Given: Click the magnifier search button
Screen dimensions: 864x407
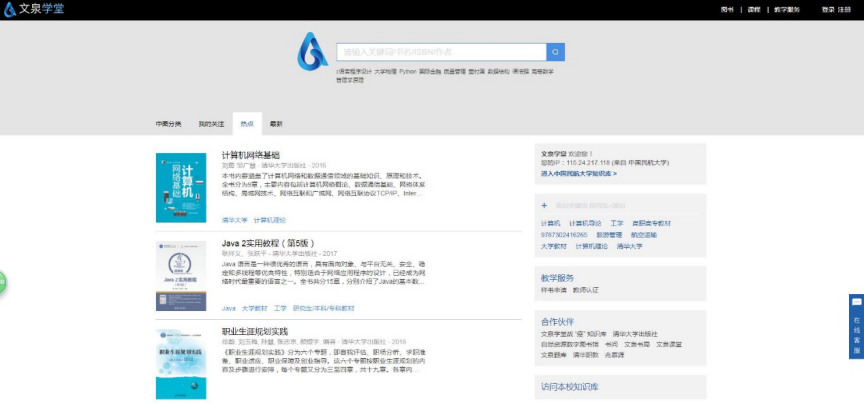Looking at the screenshot, I should pos(555,51).
